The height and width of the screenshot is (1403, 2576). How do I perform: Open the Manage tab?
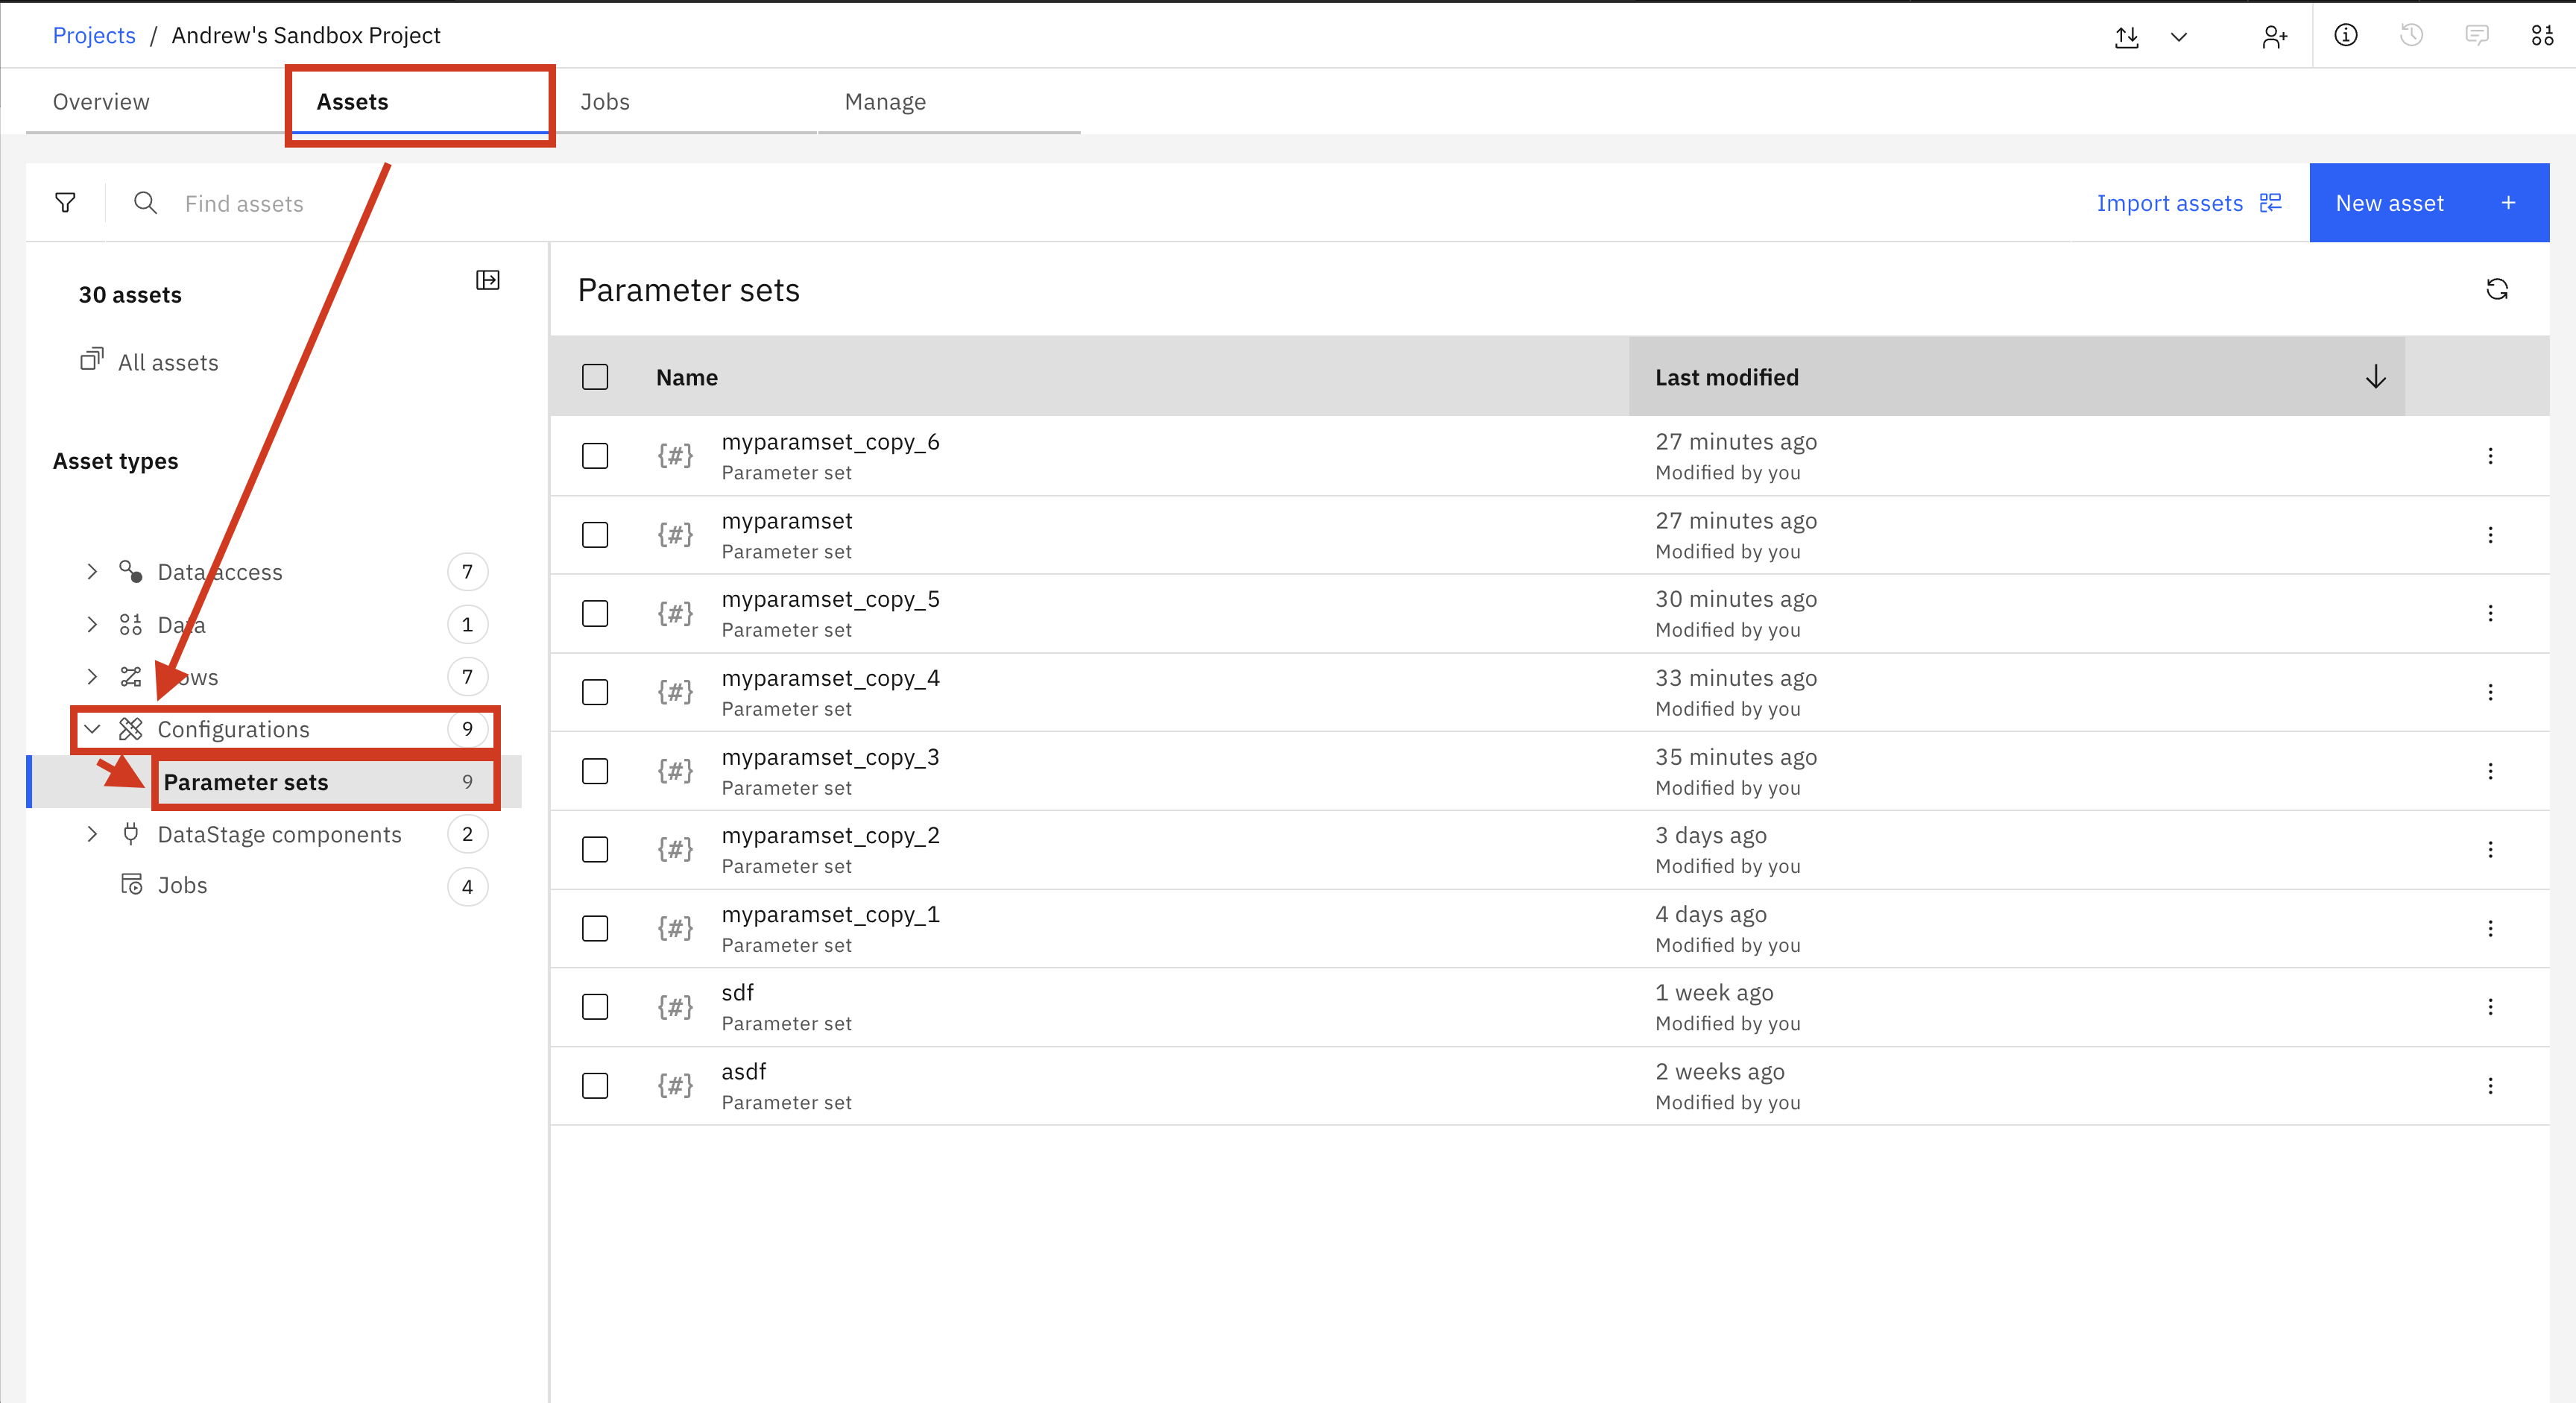tap(885, 102)
